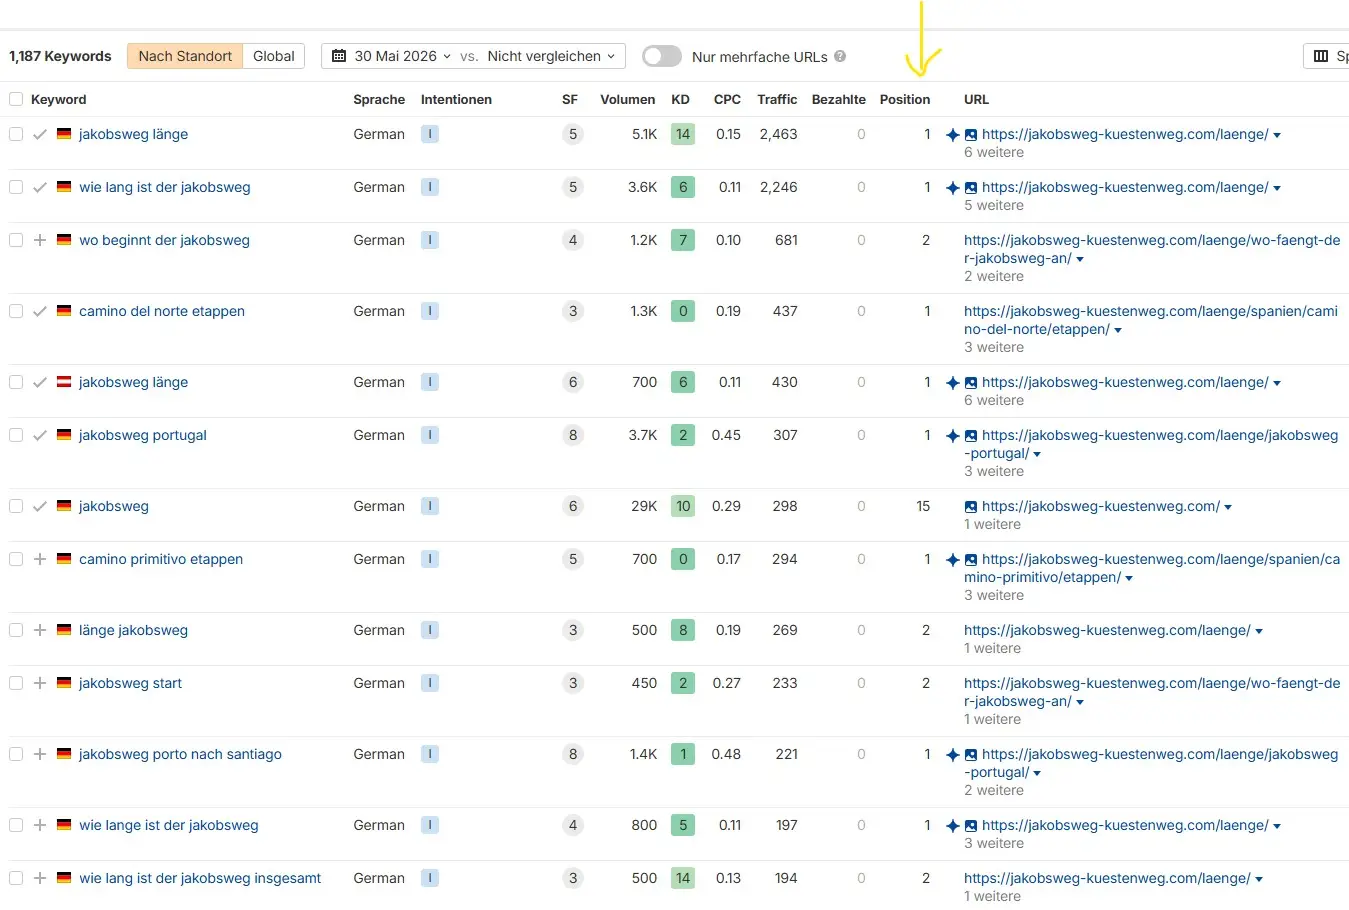Click the KD badge 10 for 'jakobsweg'
The height and width of the screenshot is (910, 1349).
[683, 506]
